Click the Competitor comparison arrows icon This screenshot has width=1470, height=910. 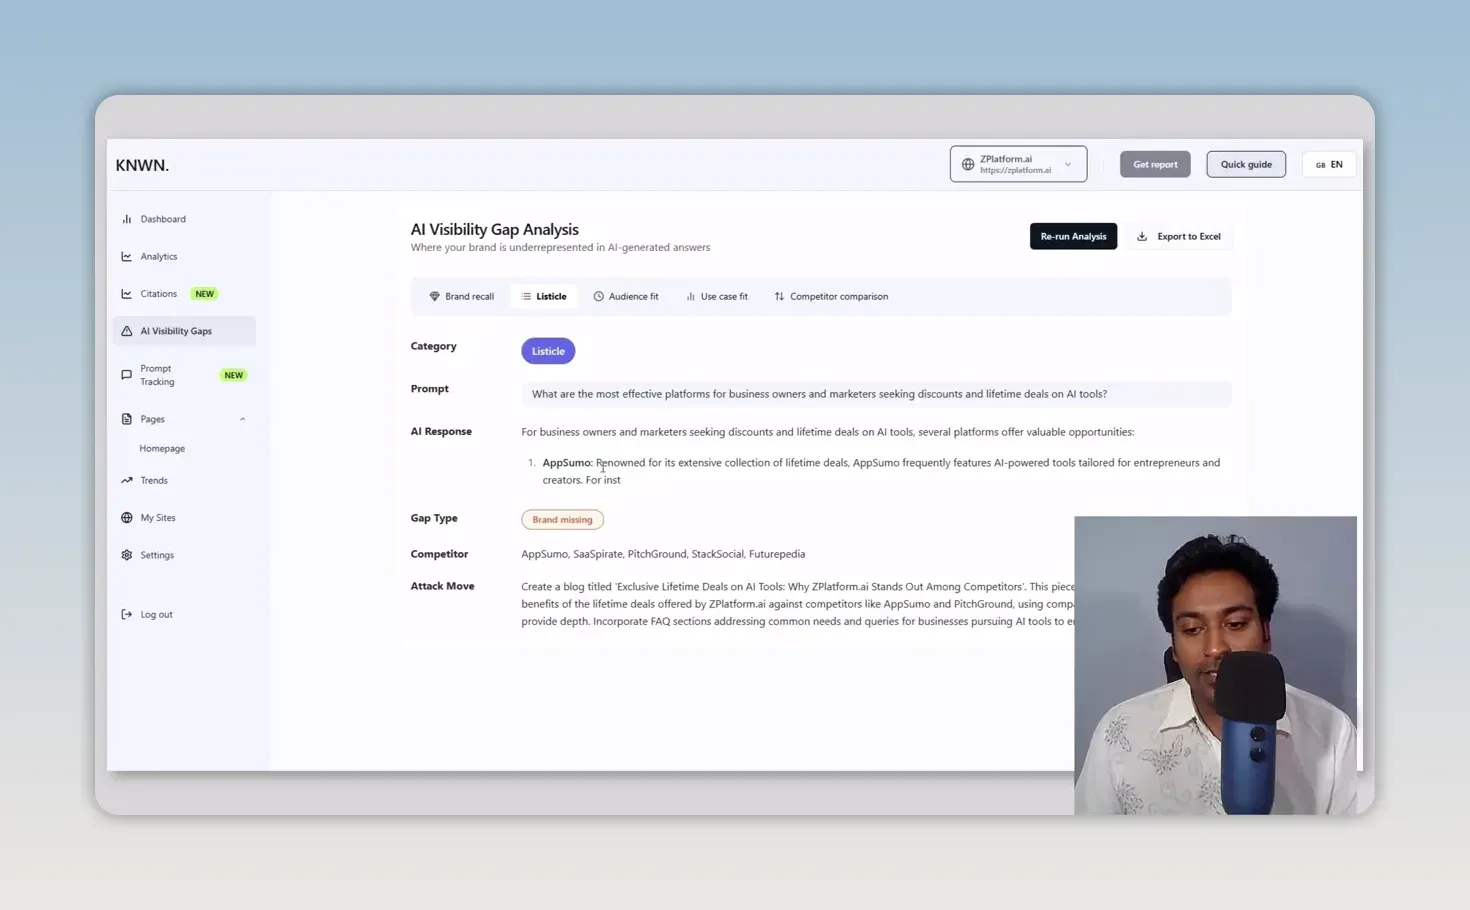[779, 296]
